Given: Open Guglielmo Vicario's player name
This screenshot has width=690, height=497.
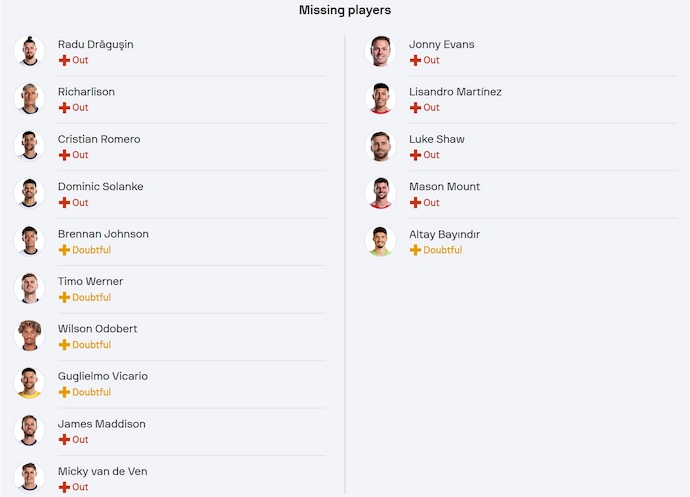Looking at the screenshot, I should click(103, 376).
